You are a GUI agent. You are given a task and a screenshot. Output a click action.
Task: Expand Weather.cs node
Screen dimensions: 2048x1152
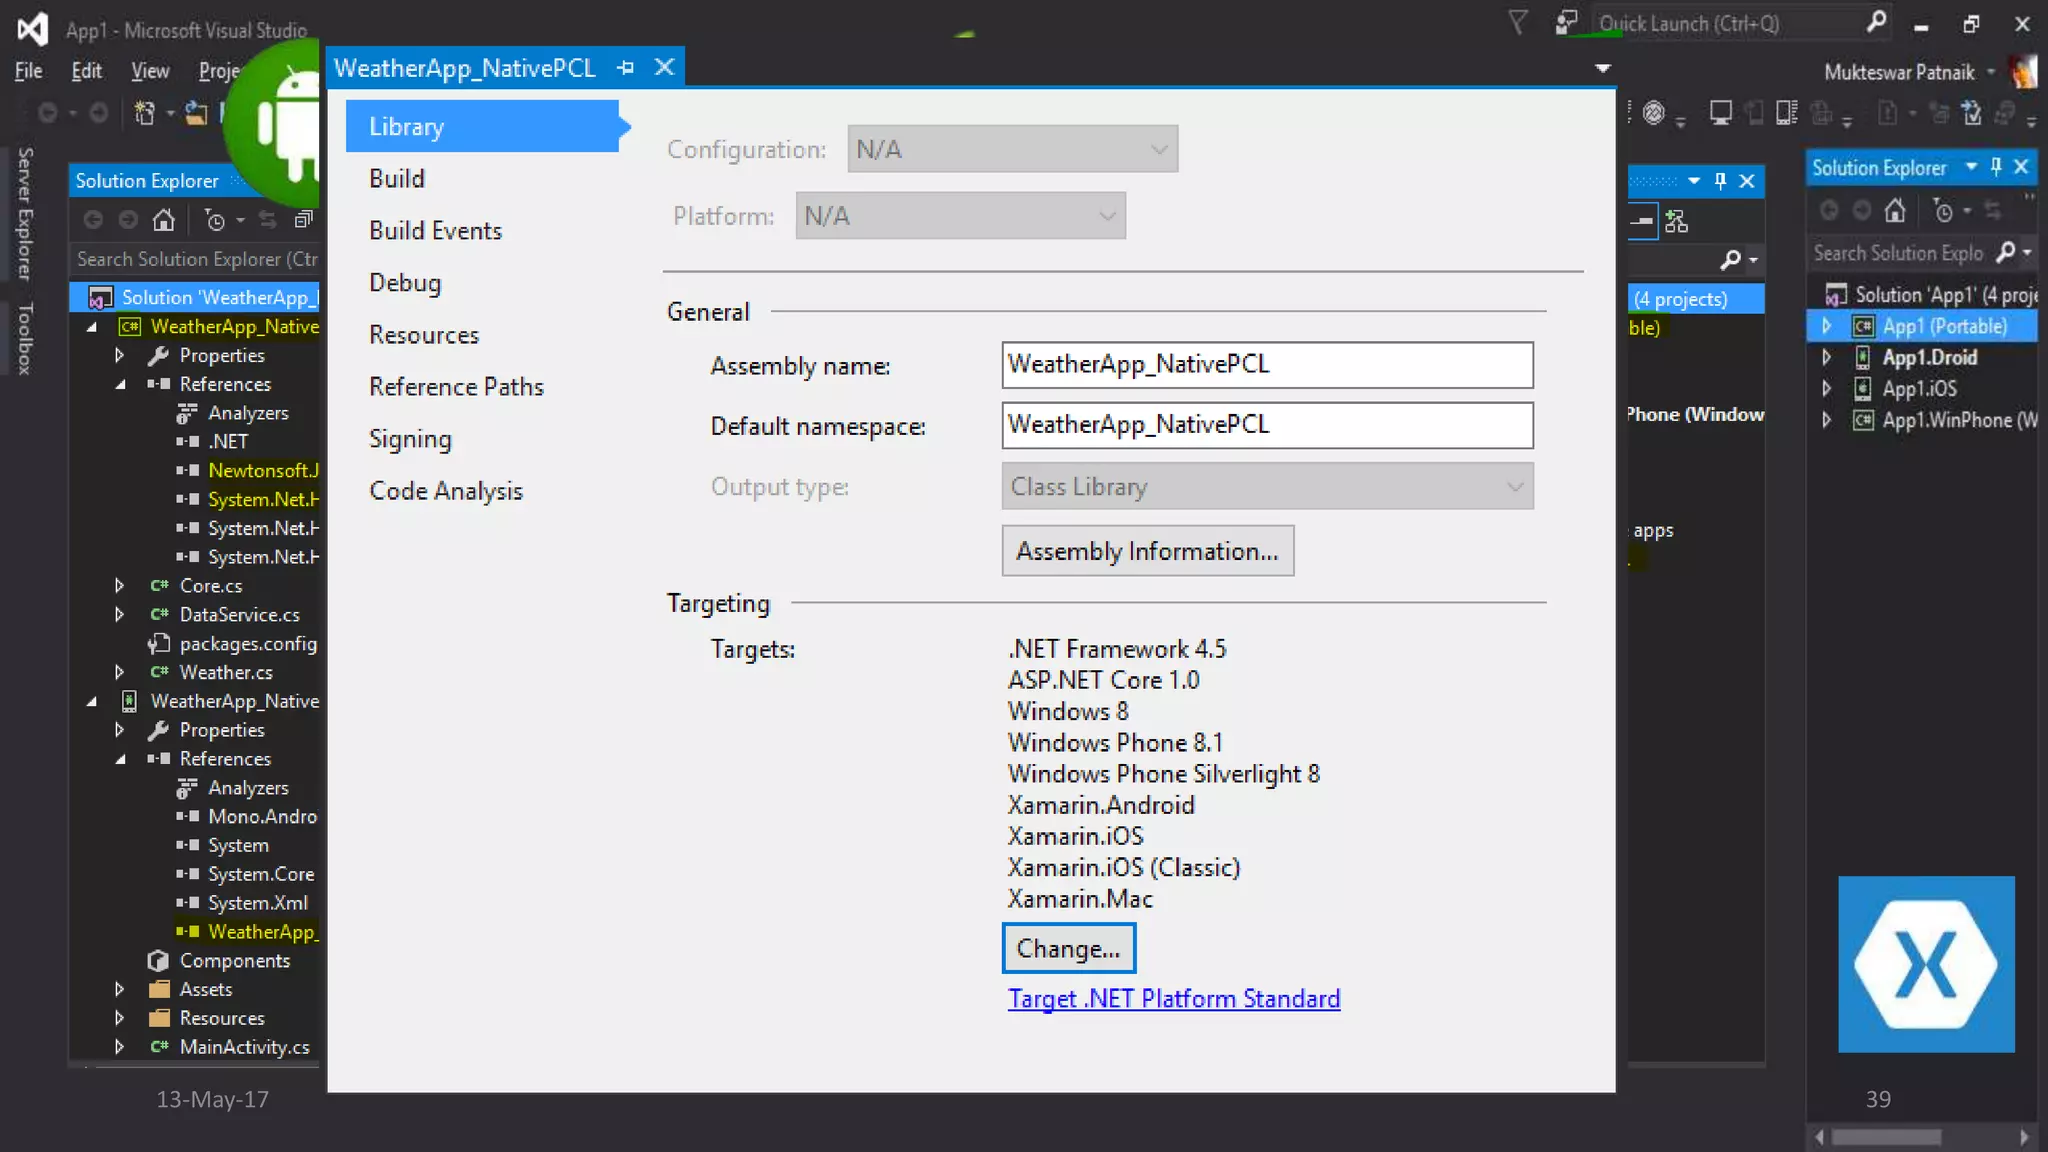(119, 672)
